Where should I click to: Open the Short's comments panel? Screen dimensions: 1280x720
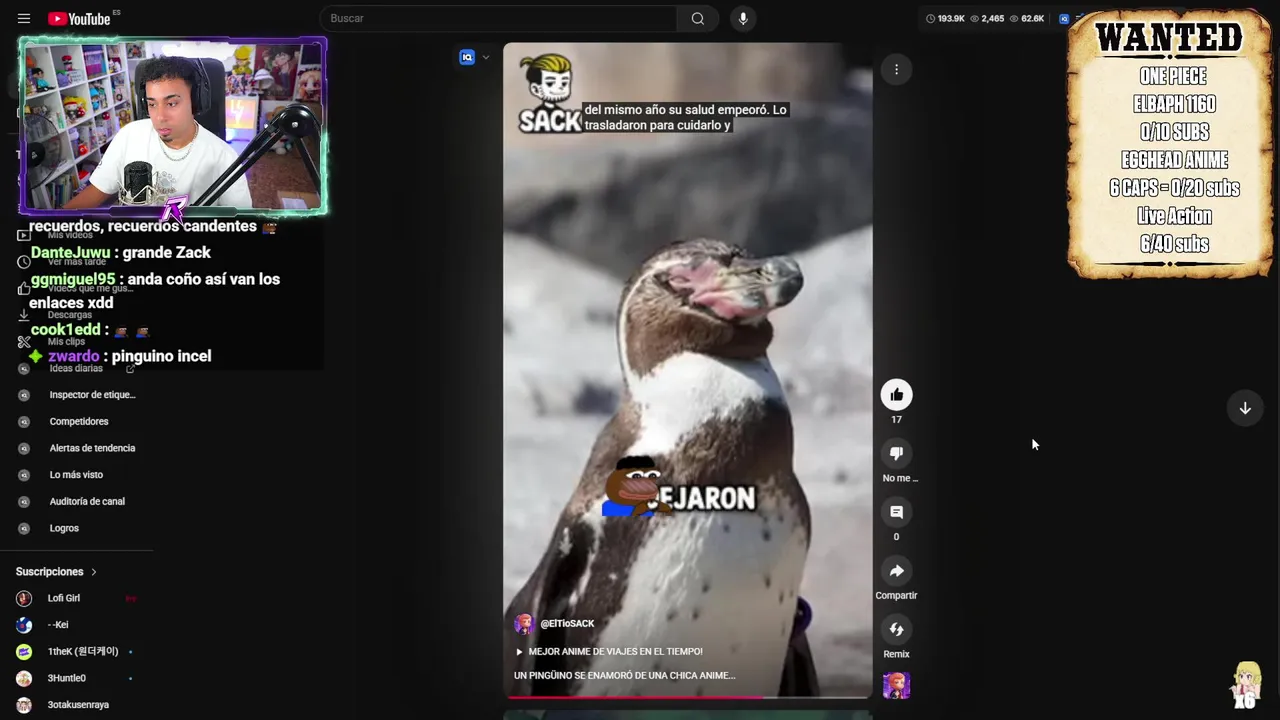(896, 512)
